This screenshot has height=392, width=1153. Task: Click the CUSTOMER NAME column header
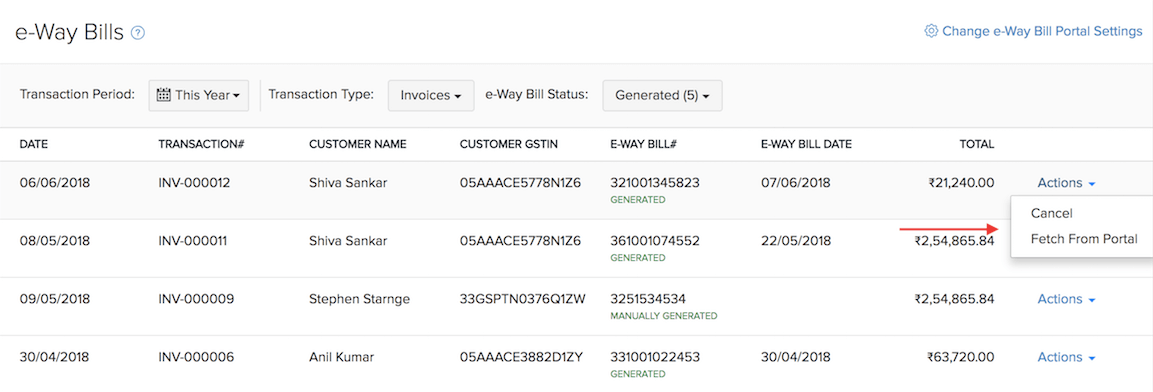click(x=357, y=144)
